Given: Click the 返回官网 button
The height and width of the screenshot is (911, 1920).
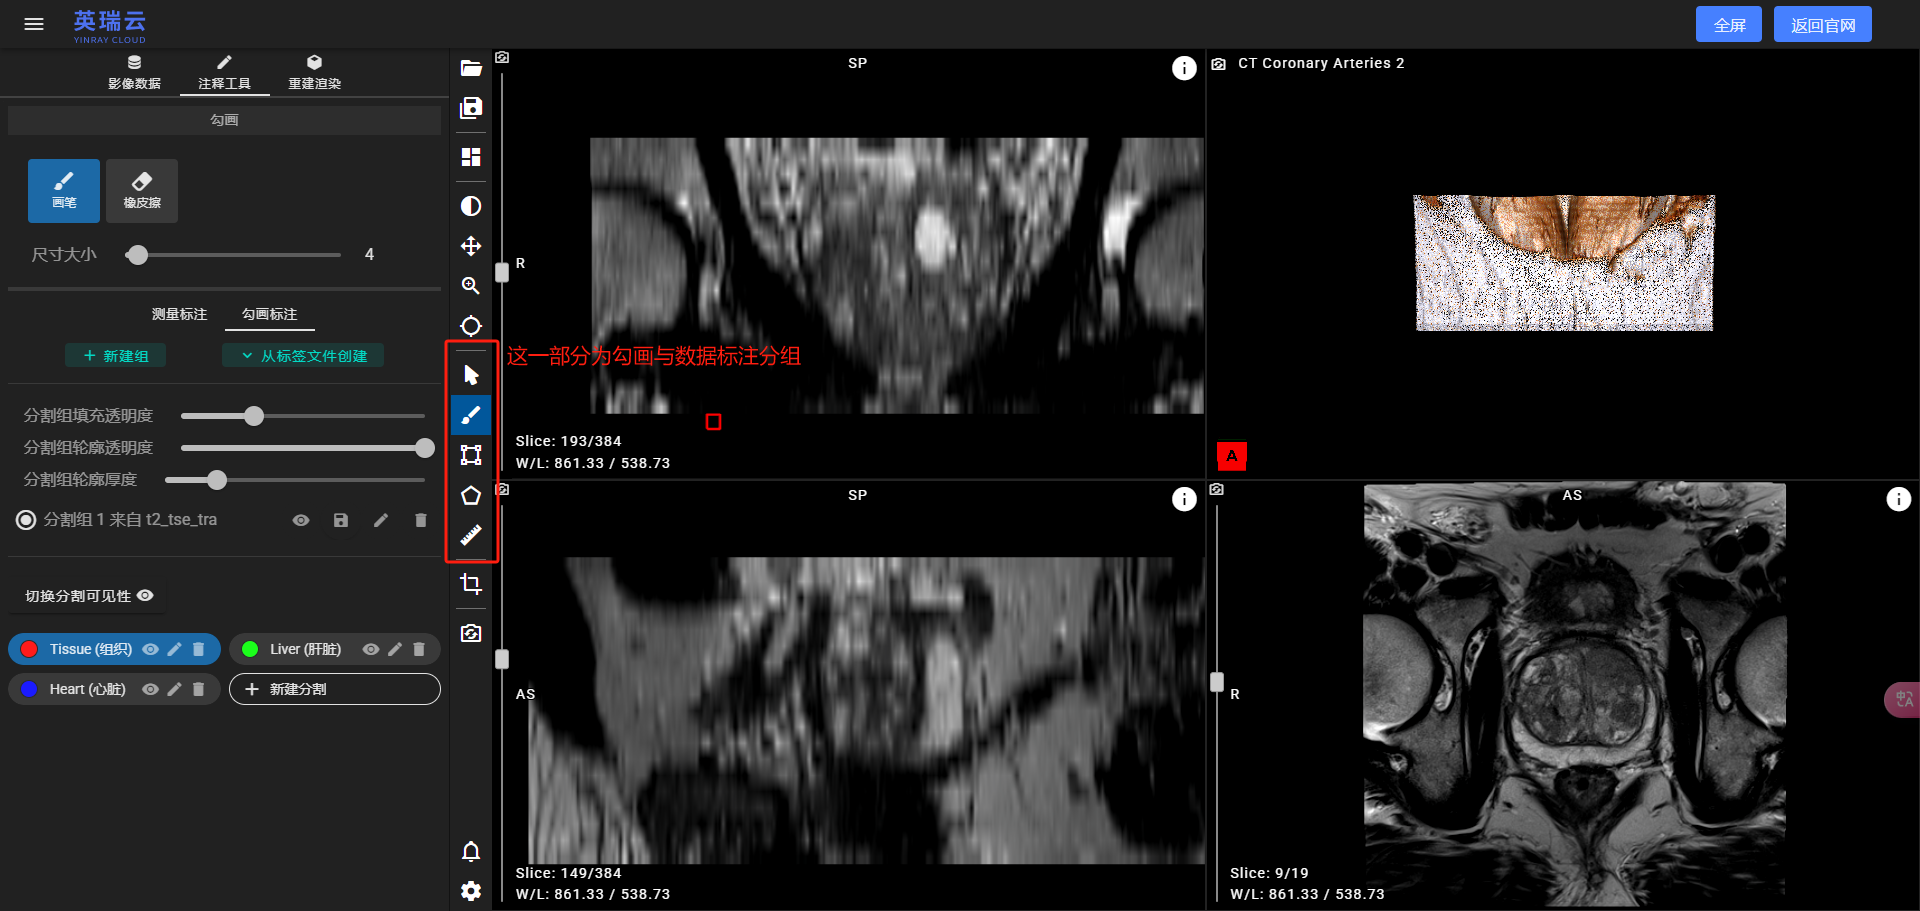Looking at the screenshot, I should click(1823, 25).
